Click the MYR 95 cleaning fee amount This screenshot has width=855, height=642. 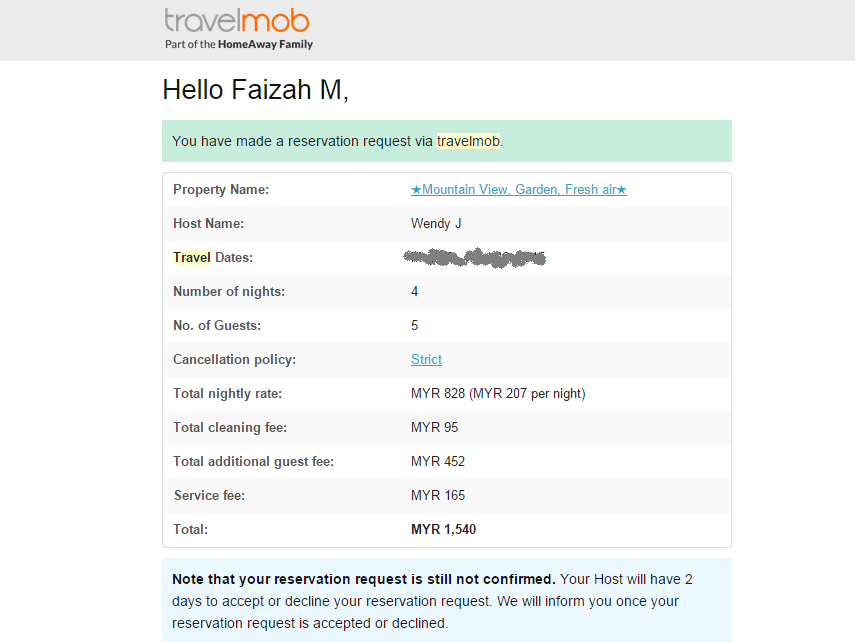434,428
